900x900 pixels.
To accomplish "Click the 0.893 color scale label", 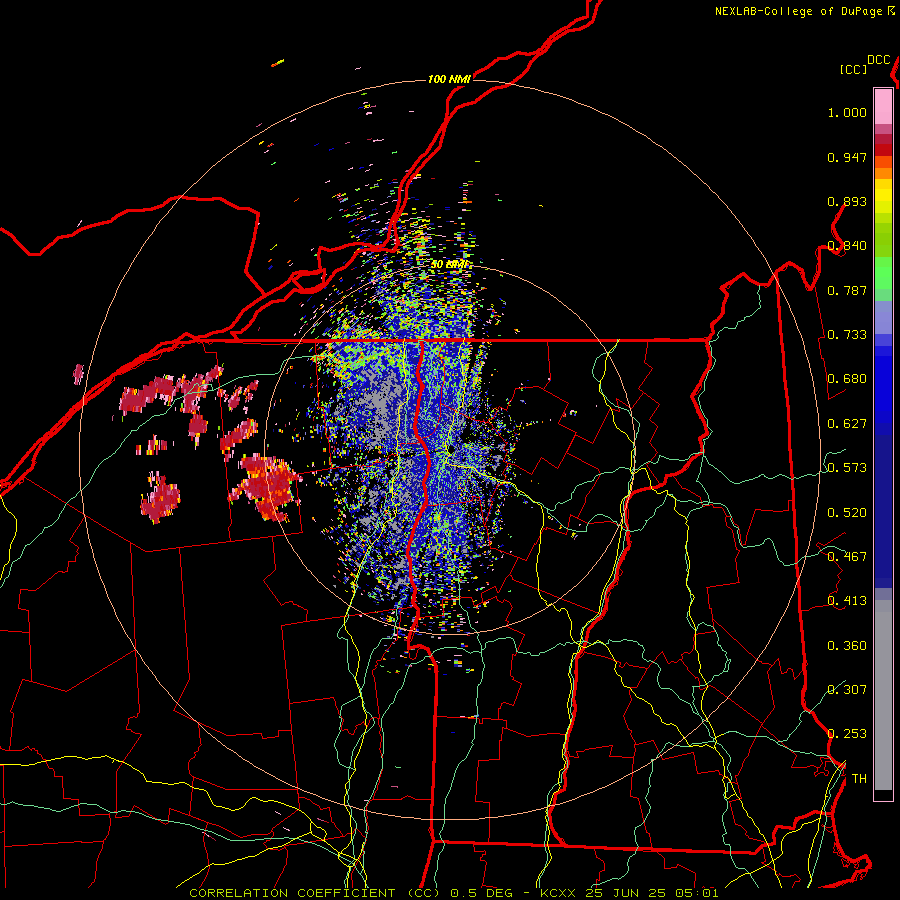I will [x=847, y=201].
